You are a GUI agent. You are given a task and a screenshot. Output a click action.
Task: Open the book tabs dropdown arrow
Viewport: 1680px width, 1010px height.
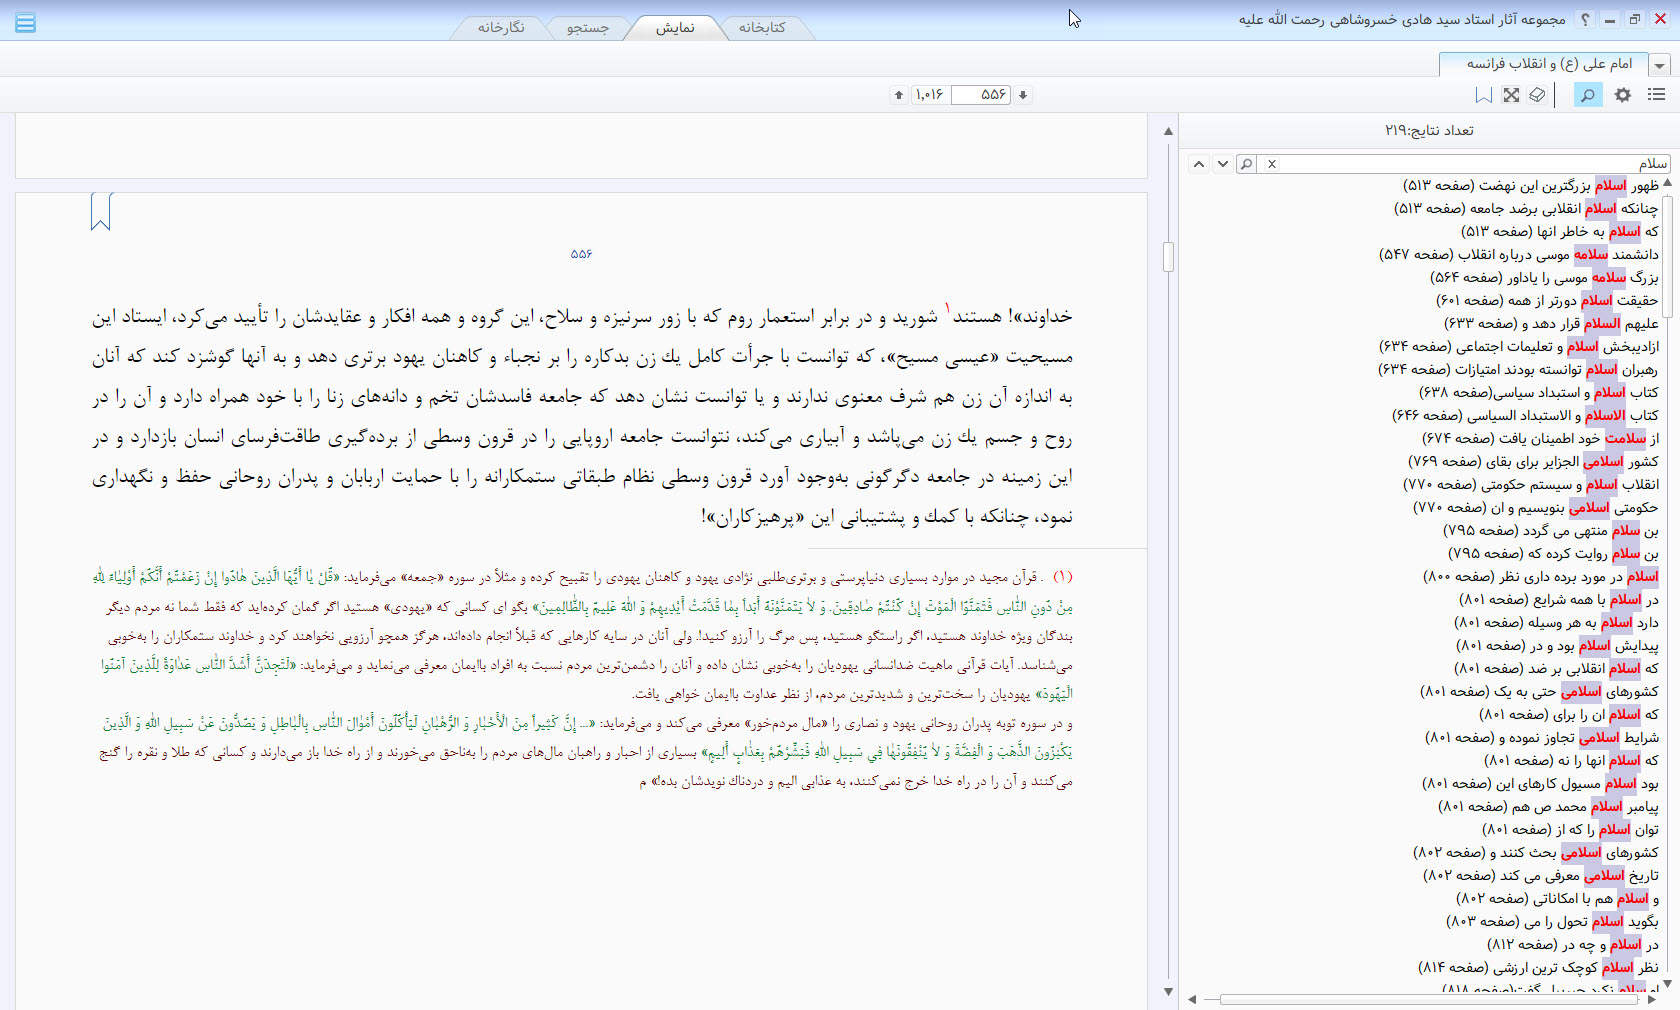coord(1660,66)
